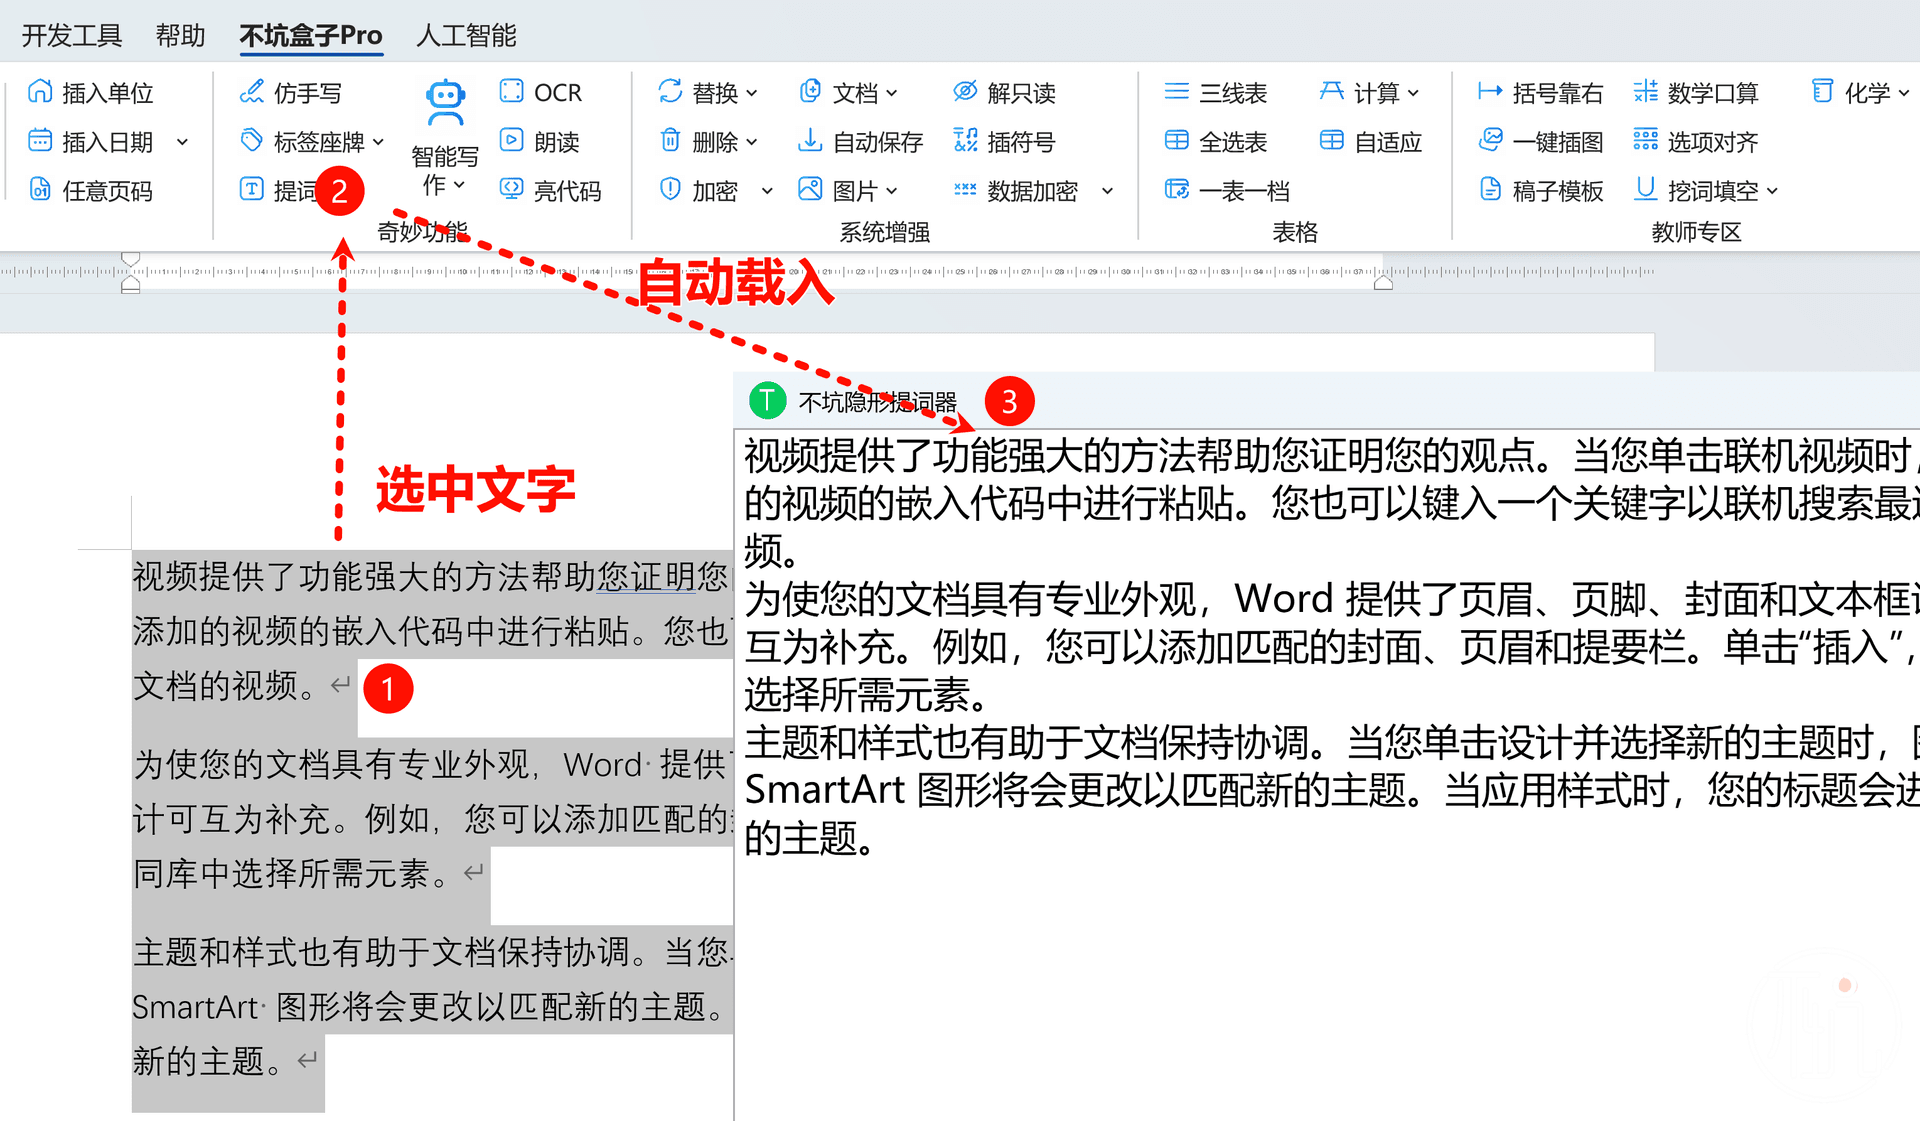1920x1121 pixels.
Task: Expand the 加密 dropdown chevron
Action: pos(767,191)
